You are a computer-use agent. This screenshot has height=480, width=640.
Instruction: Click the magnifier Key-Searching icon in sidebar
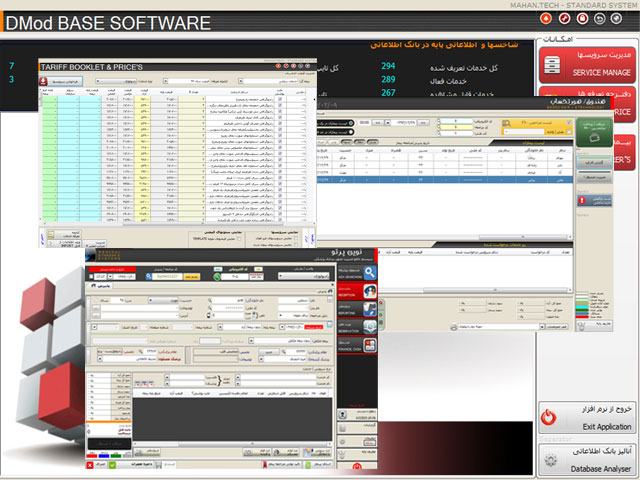click(x=370, y=271)
